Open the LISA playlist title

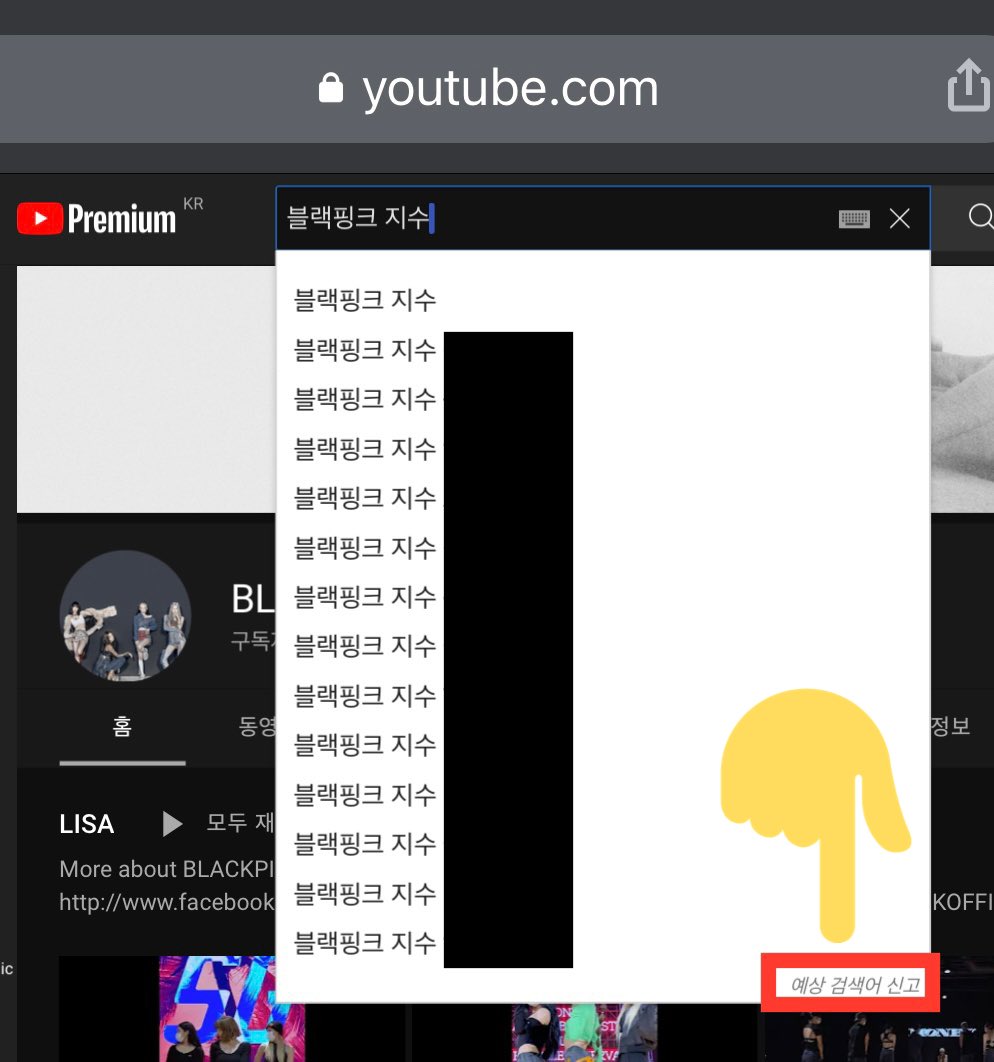87,824
